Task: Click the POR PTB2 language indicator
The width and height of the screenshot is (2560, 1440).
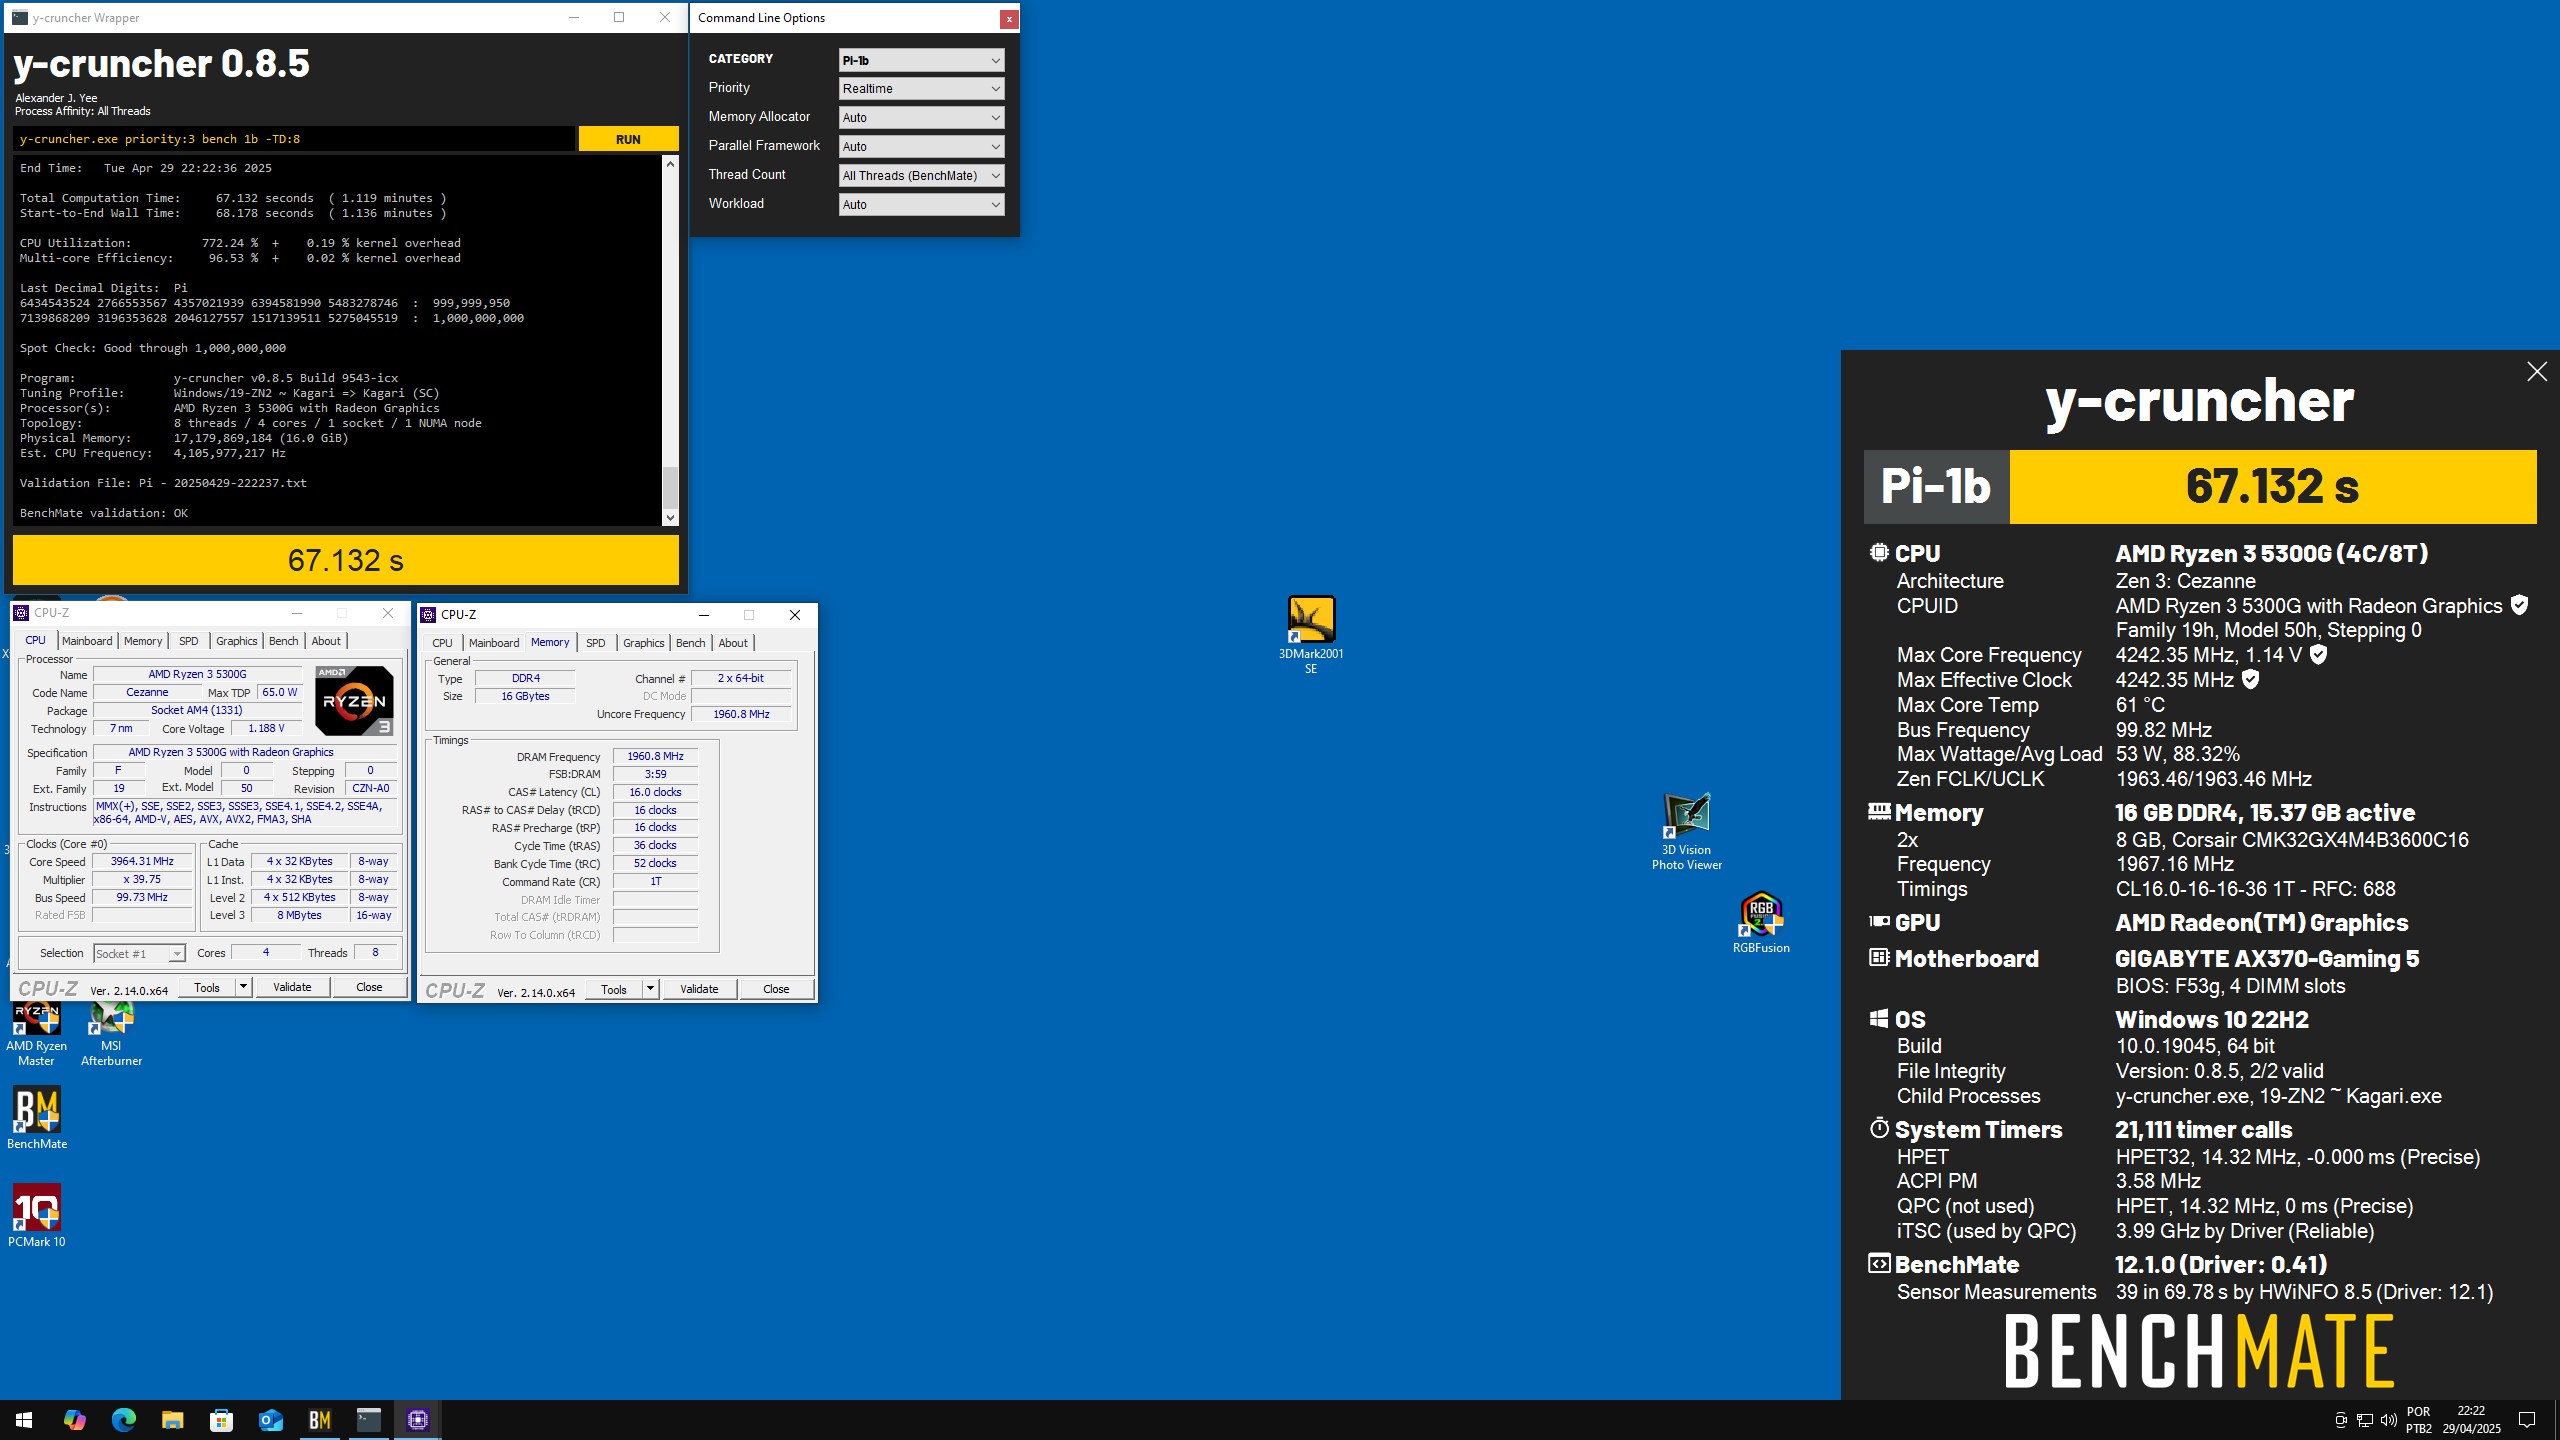Action: [2418, 1420]
